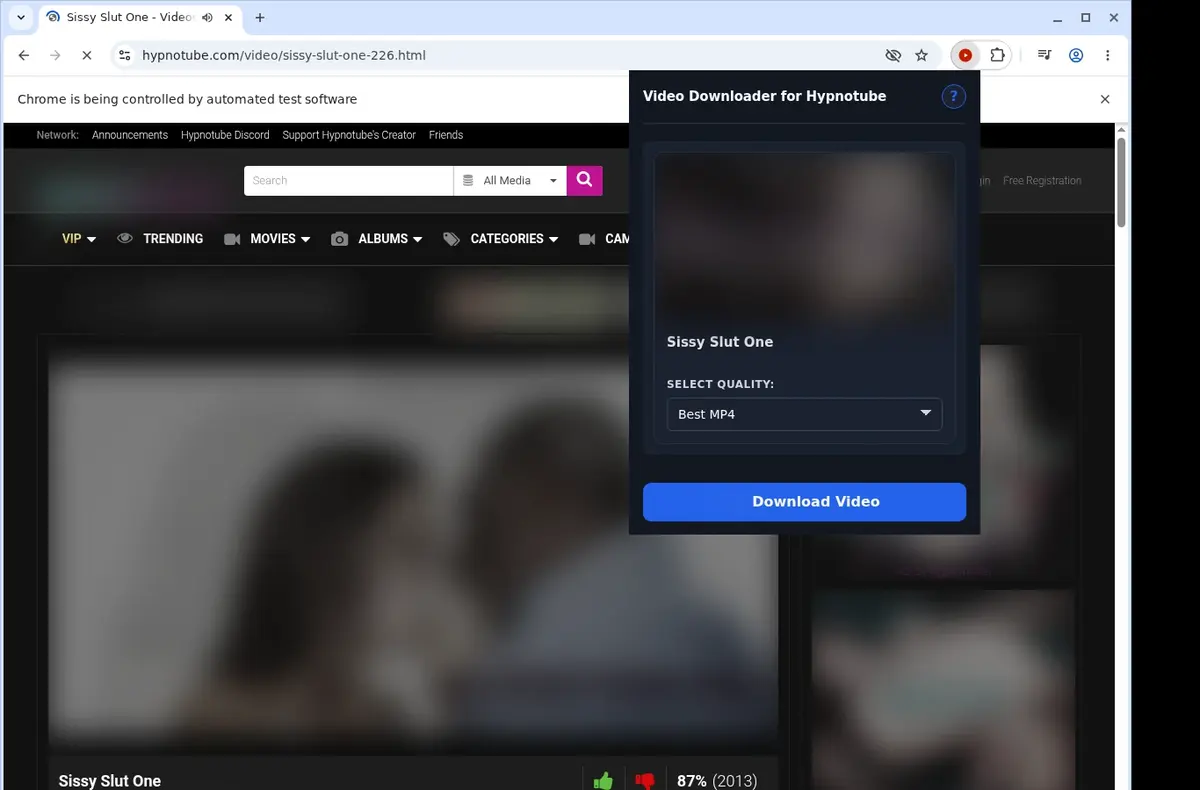The image size is (1200, 790).
Task: Mute the tab using the speaker icon
Action: [x=207, y=18]
